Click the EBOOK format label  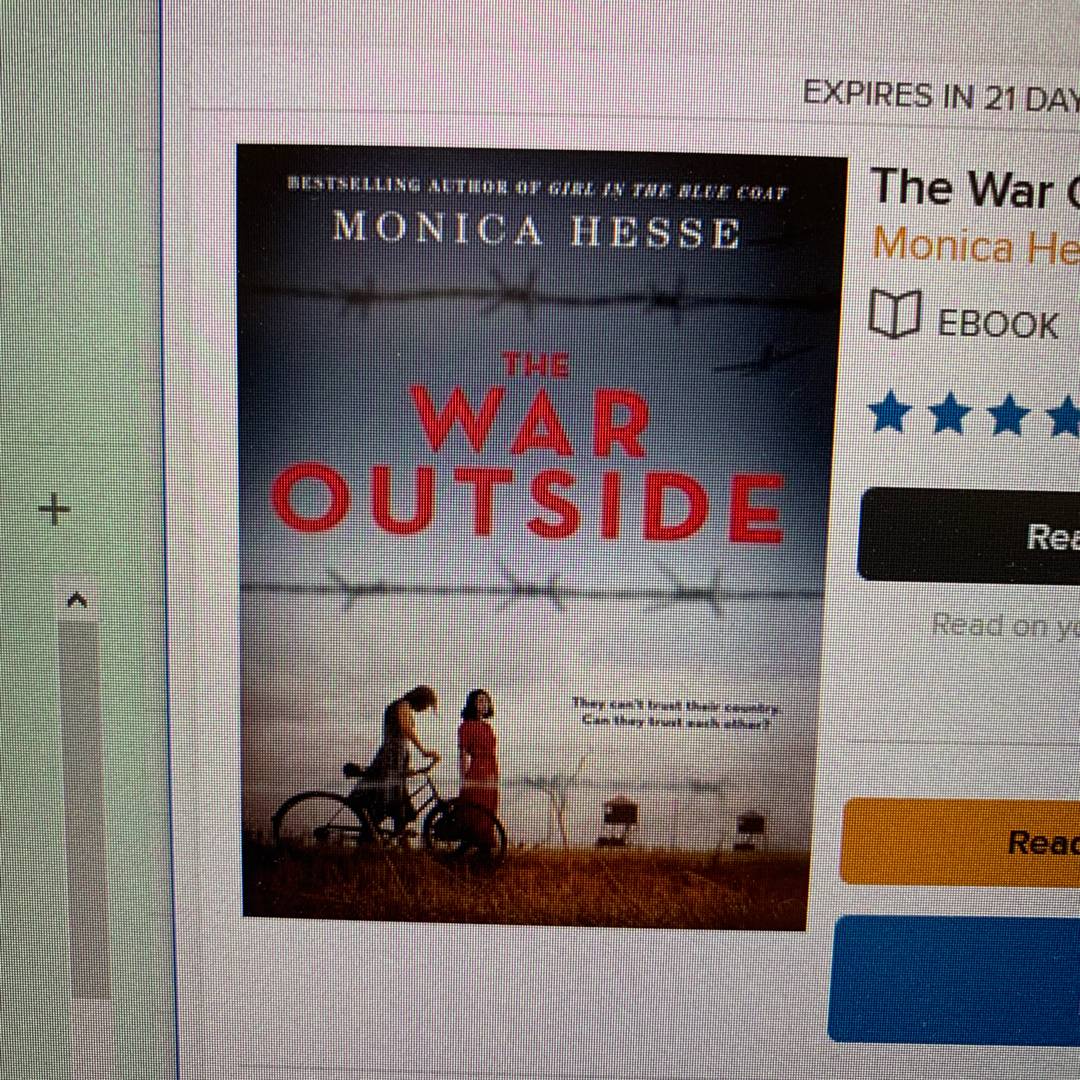pyautogui.click(x=997, y=324)
